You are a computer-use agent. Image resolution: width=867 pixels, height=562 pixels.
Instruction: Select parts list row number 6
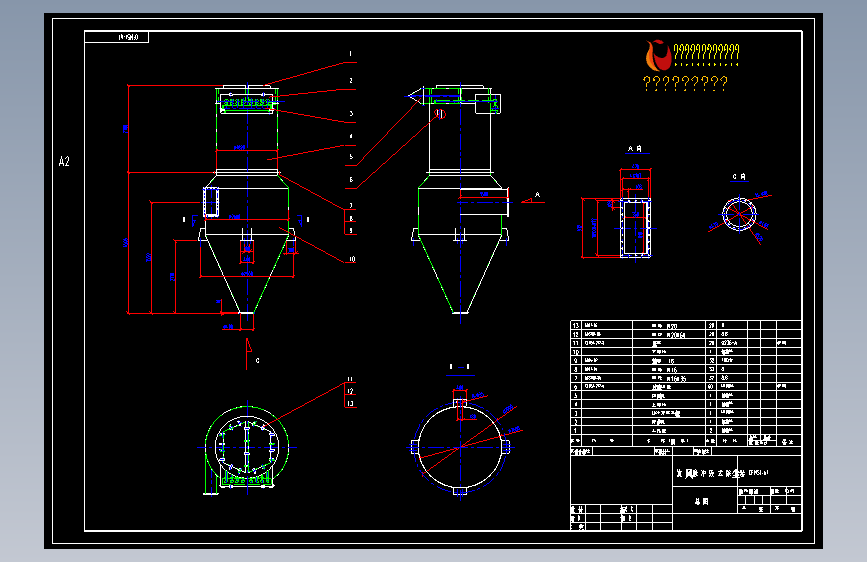pyautogui.click(x=686, y=386)
